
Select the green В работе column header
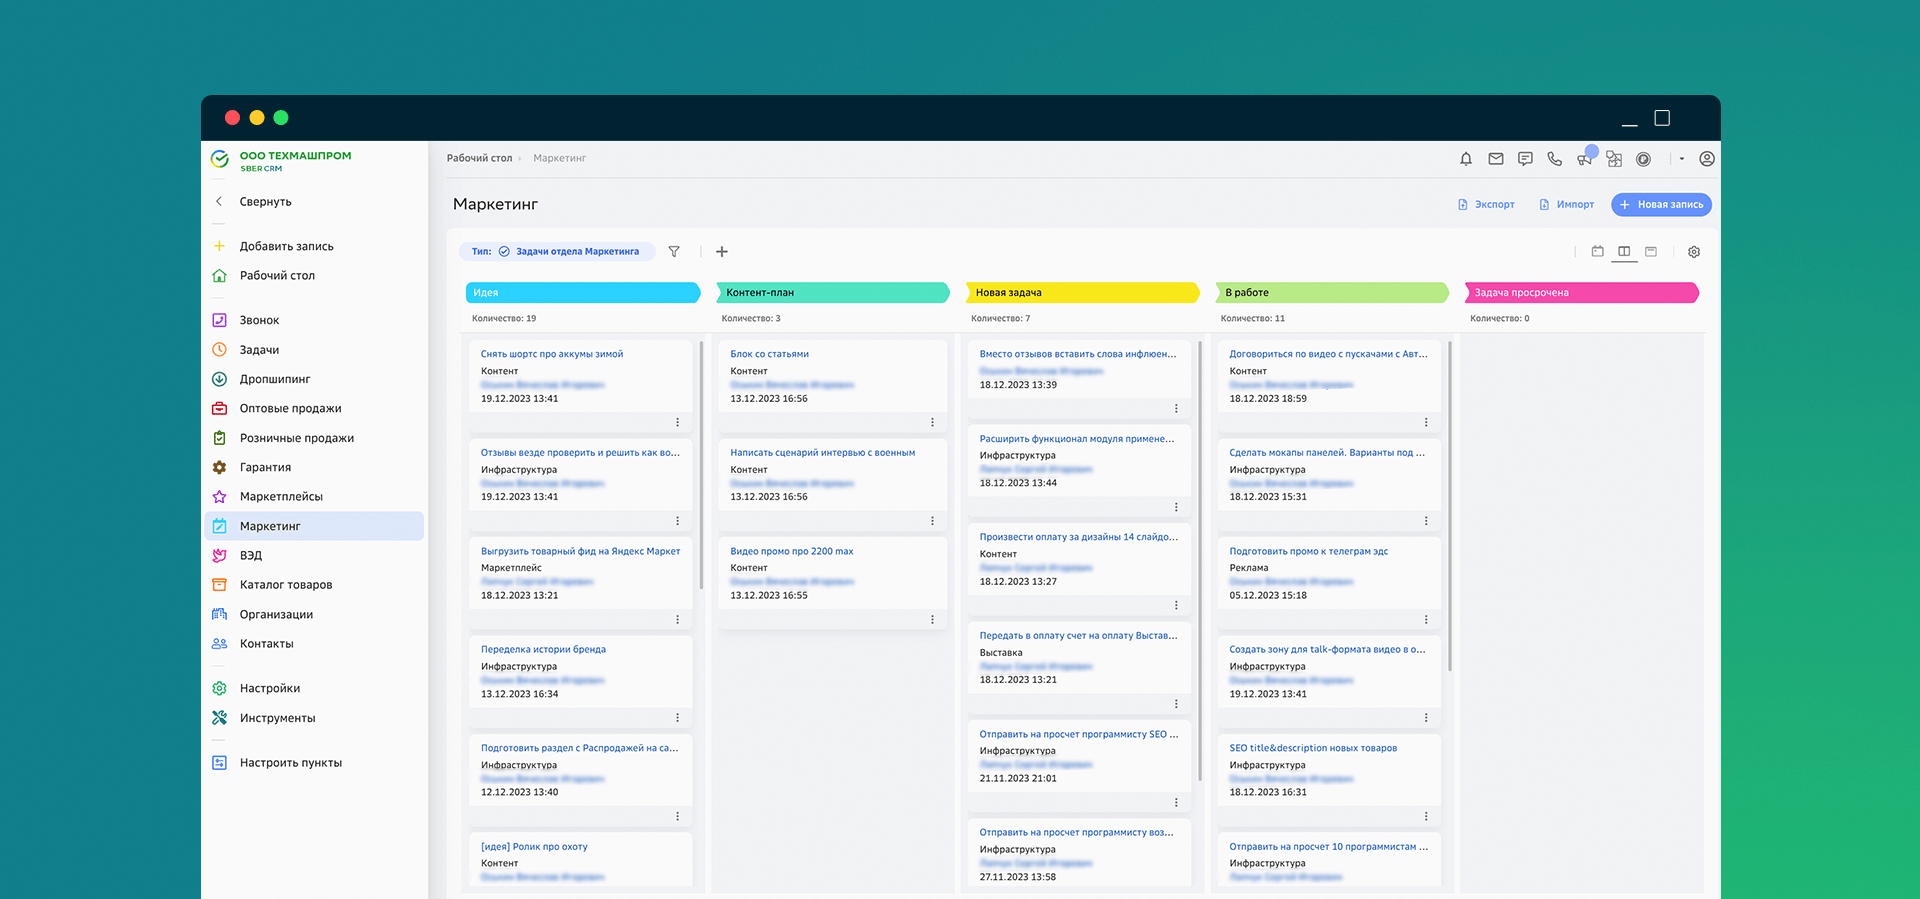[1332, 293]
